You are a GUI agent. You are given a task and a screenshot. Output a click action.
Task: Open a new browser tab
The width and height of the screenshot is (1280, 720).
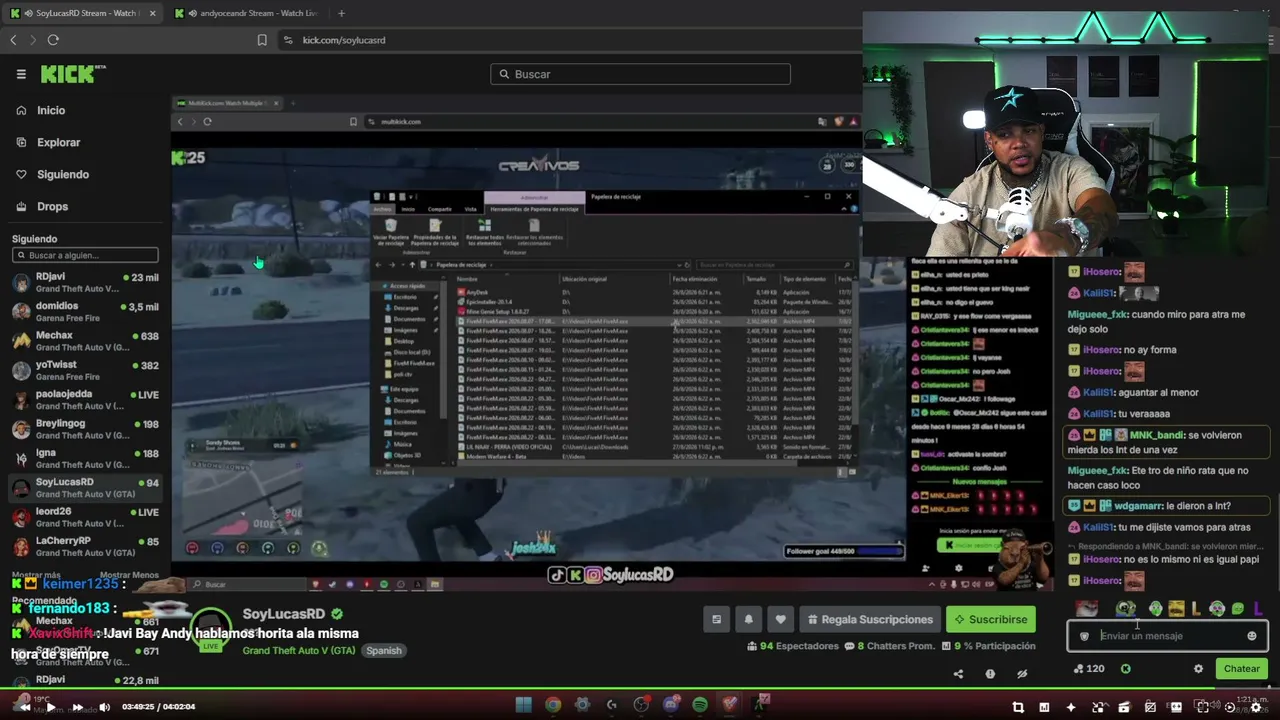341,13
